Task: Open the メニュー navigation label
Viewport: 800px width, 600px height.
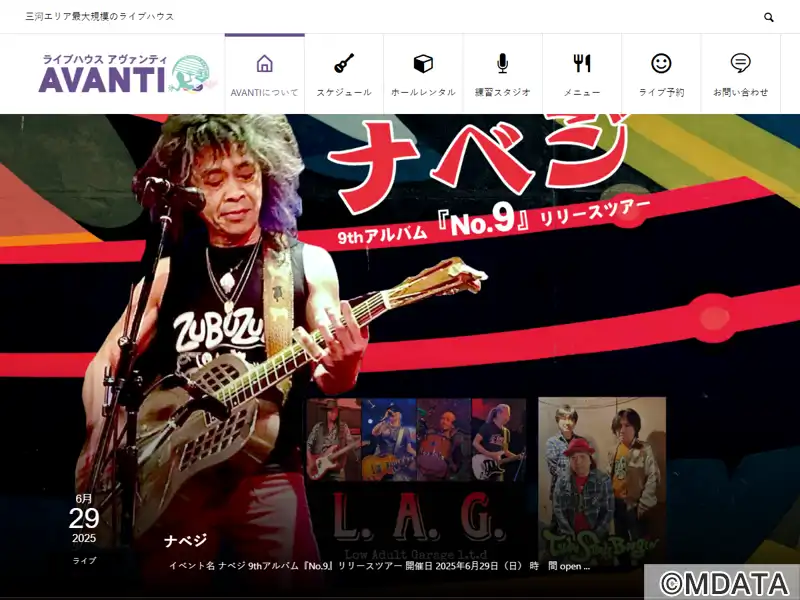Action: click(582, 93)
